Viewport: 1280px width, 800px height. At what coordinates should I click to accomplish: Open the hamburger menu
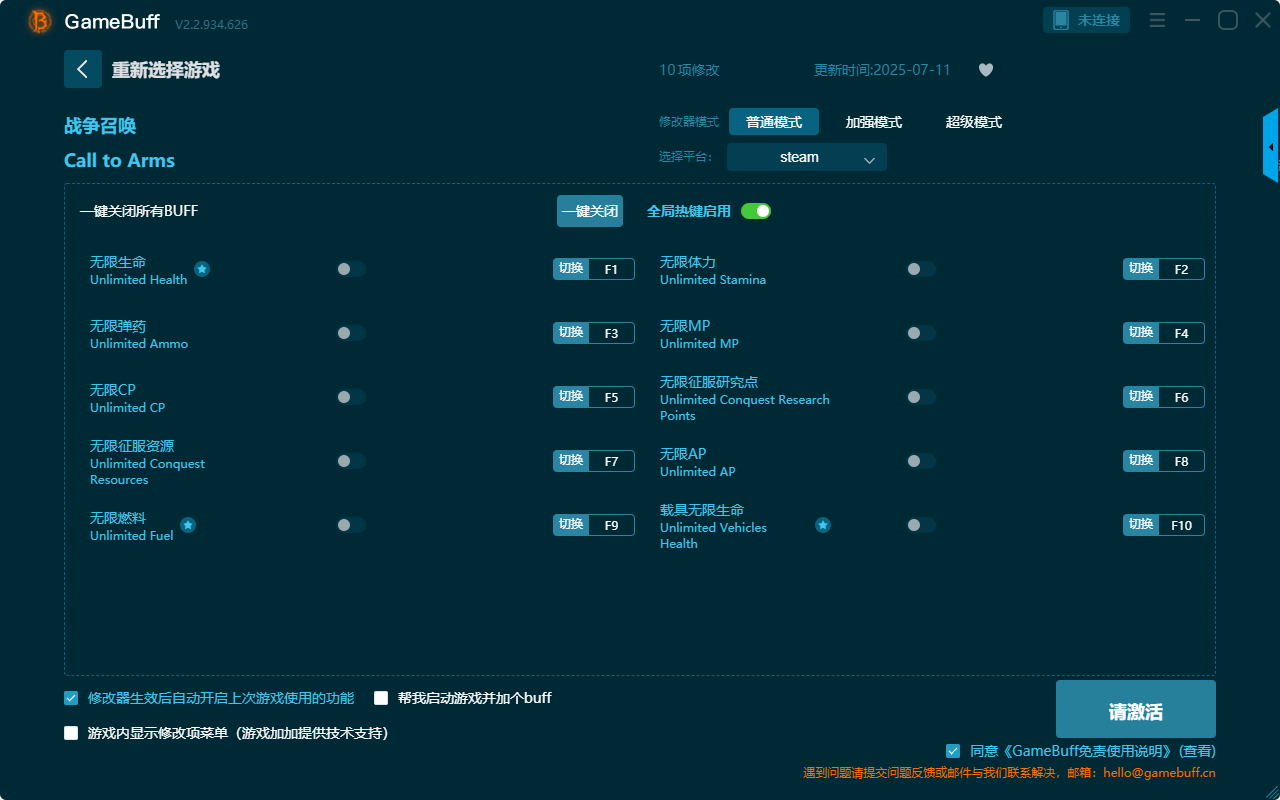[x=1156, y=19]
